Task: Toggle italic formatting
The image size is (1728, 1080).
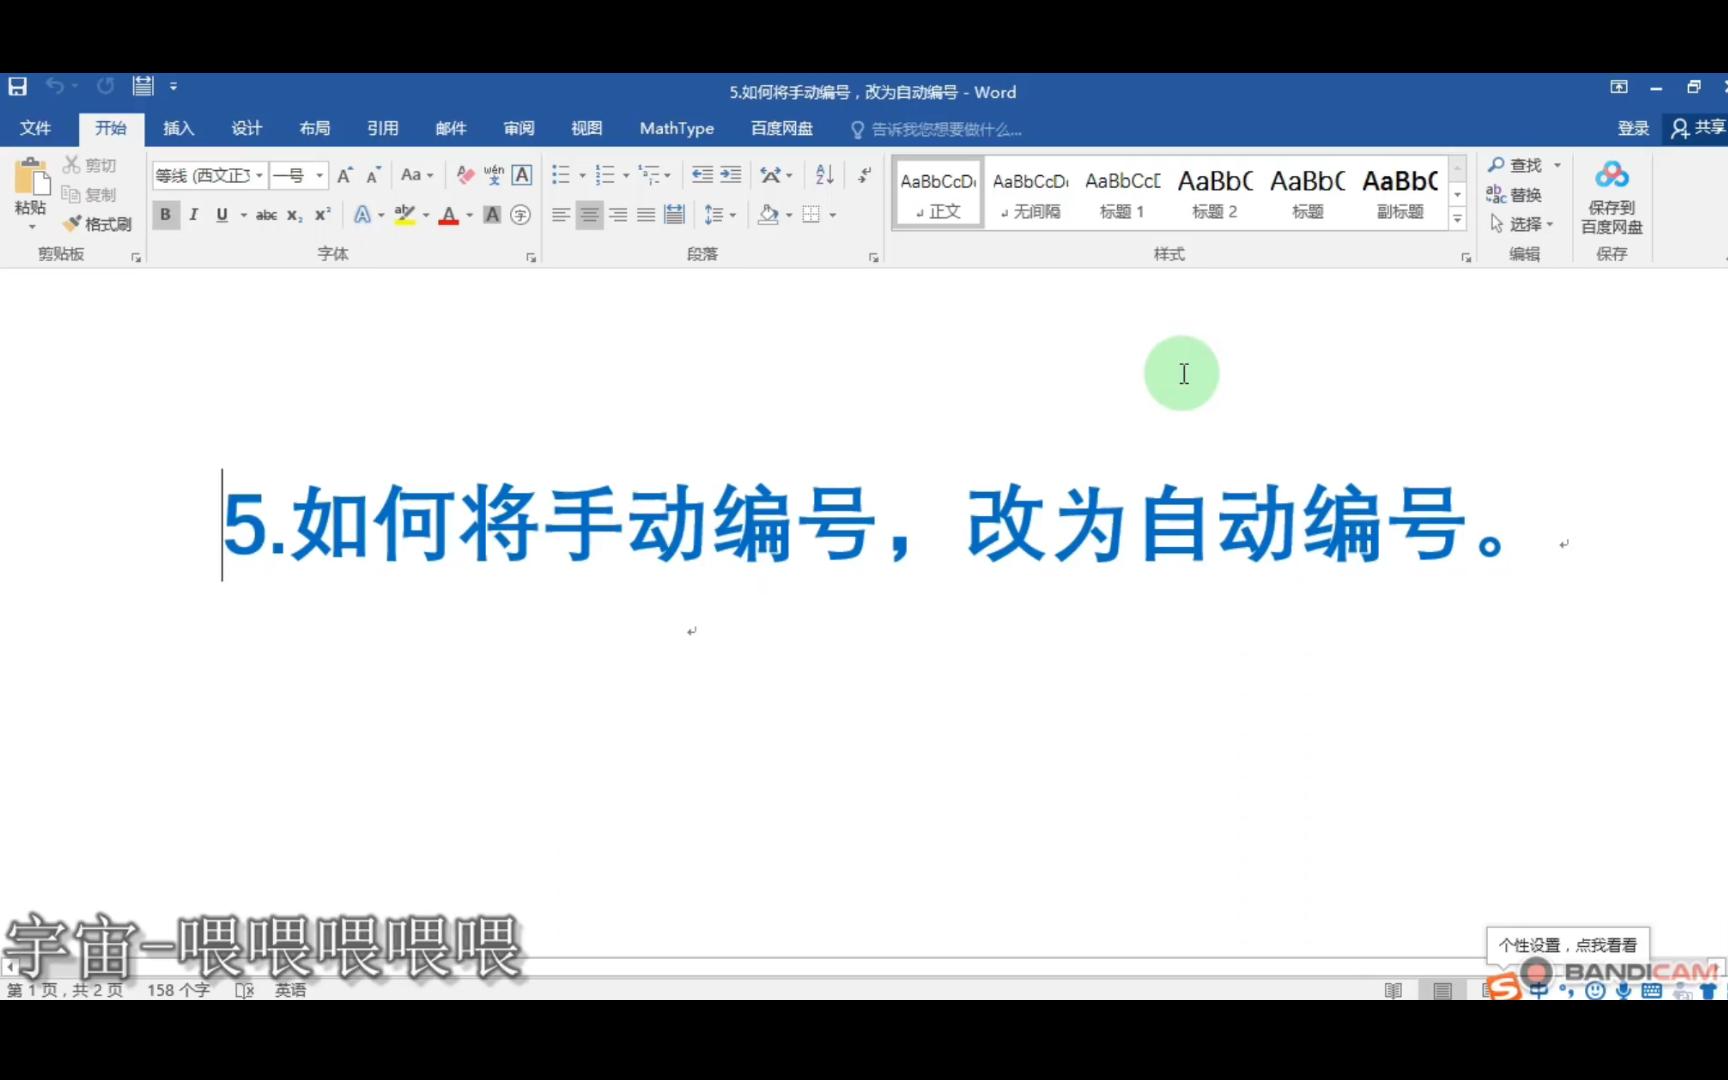Action: tap(193, 214)
